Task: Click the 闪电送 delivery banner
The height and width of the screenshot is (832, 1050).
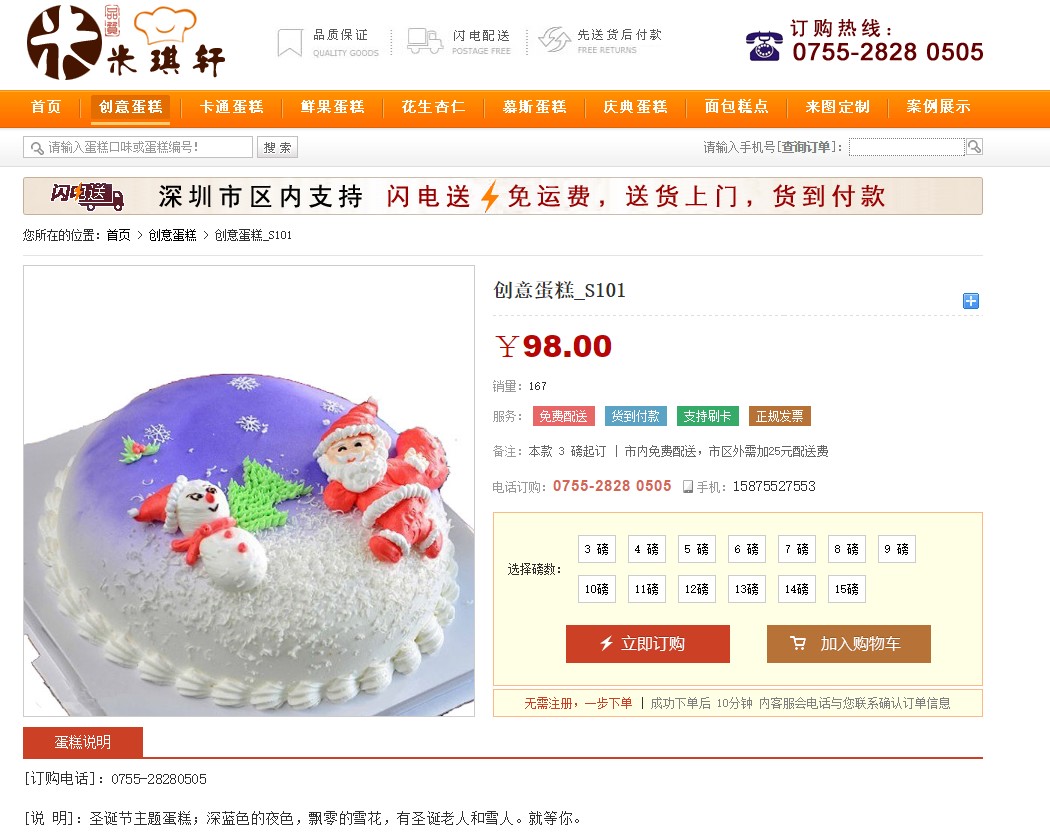Action: pos(503,196)
